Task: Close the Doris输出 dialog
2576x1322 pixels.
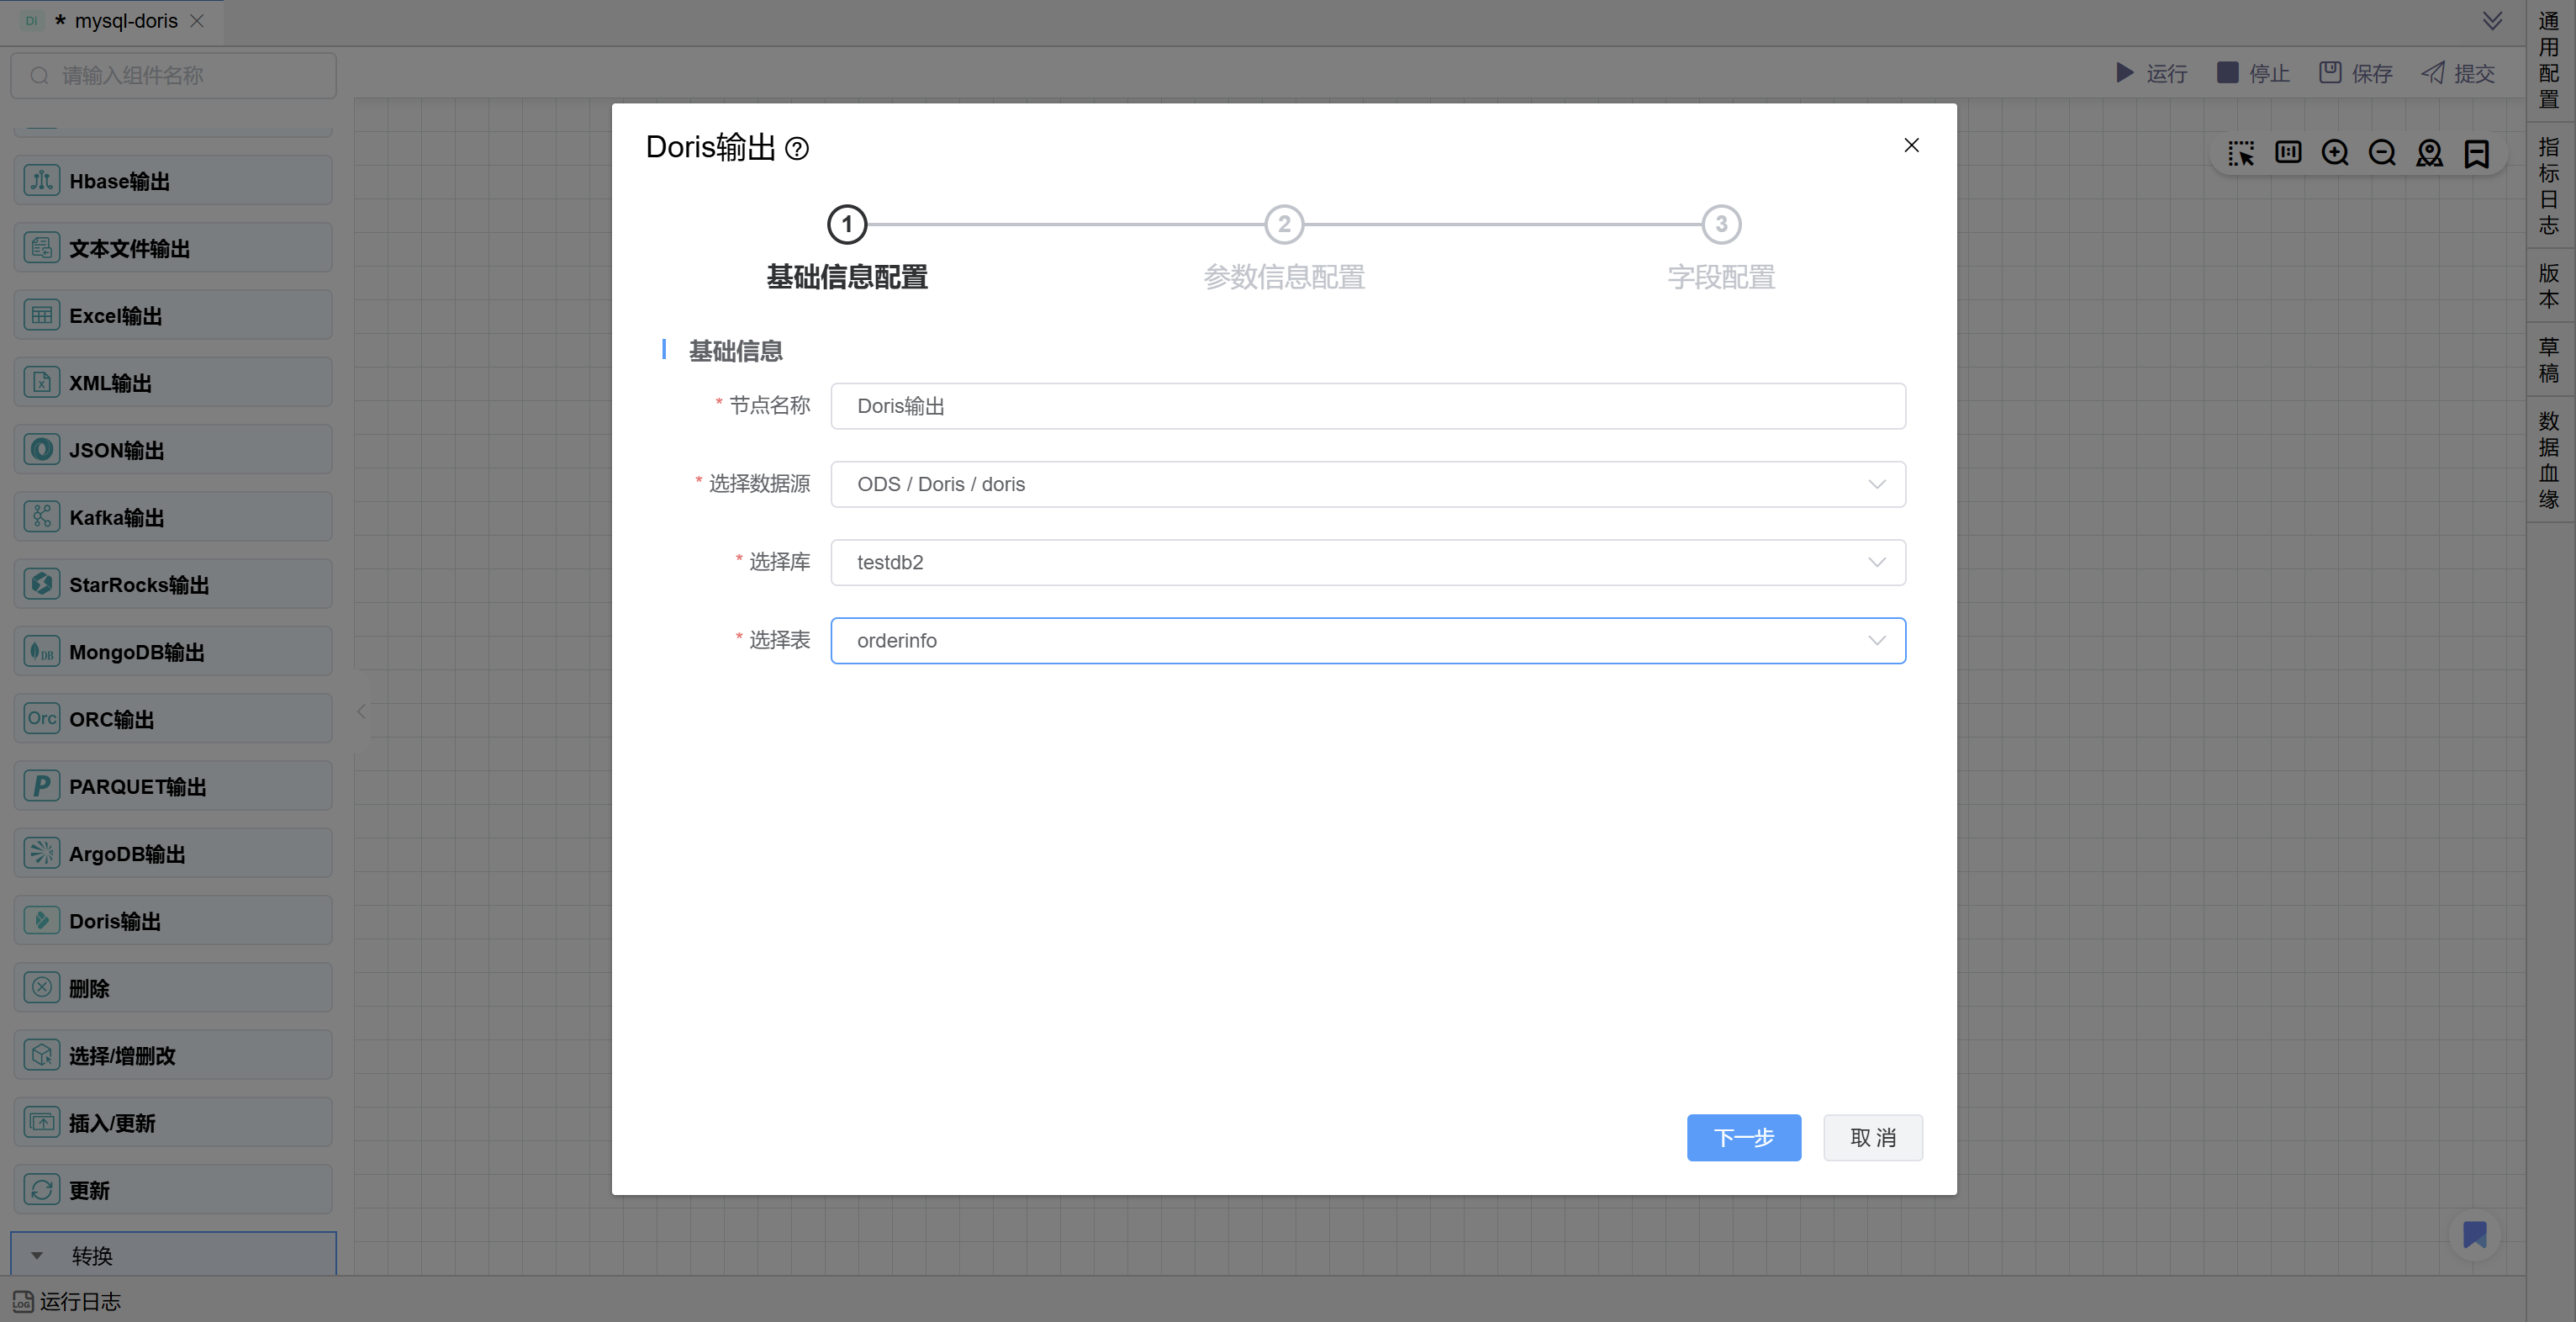Action: coord(1911,145)
